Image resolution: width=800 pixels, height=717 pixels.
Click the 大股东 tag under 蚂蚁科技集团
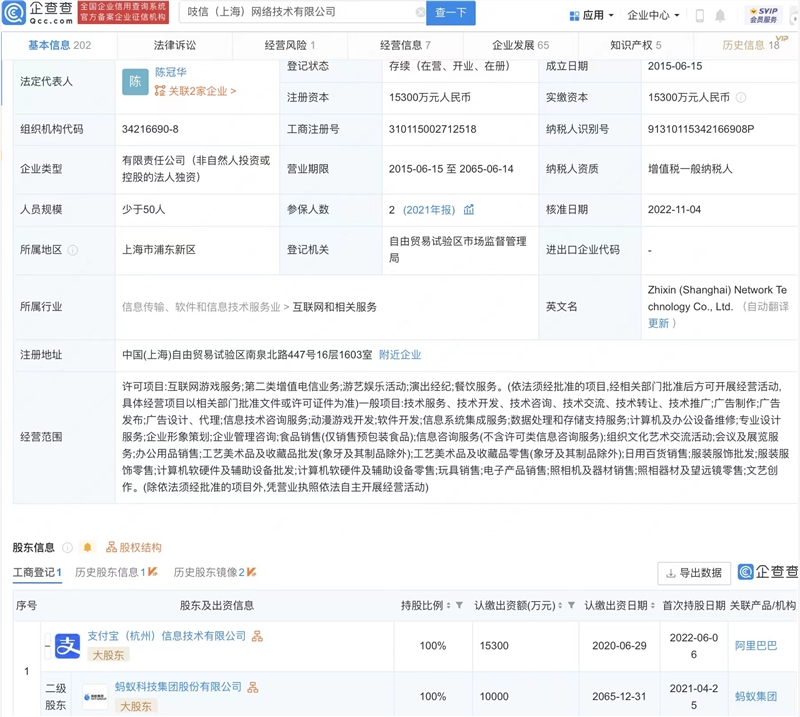136,706
